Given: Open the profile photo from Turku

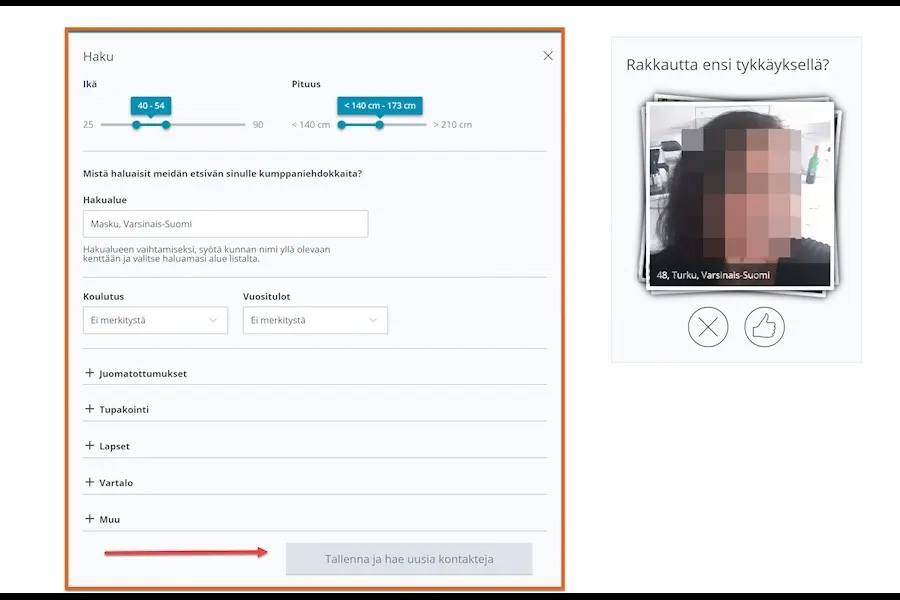Looking at the screenshot, I should click(x=740, y=194).
